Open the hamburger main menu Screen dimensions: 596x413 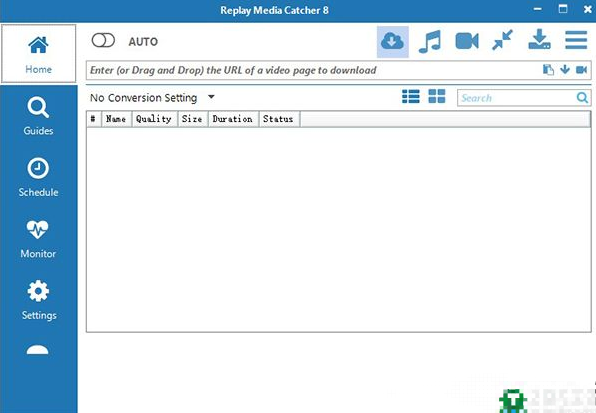click(x=576, y=40)
